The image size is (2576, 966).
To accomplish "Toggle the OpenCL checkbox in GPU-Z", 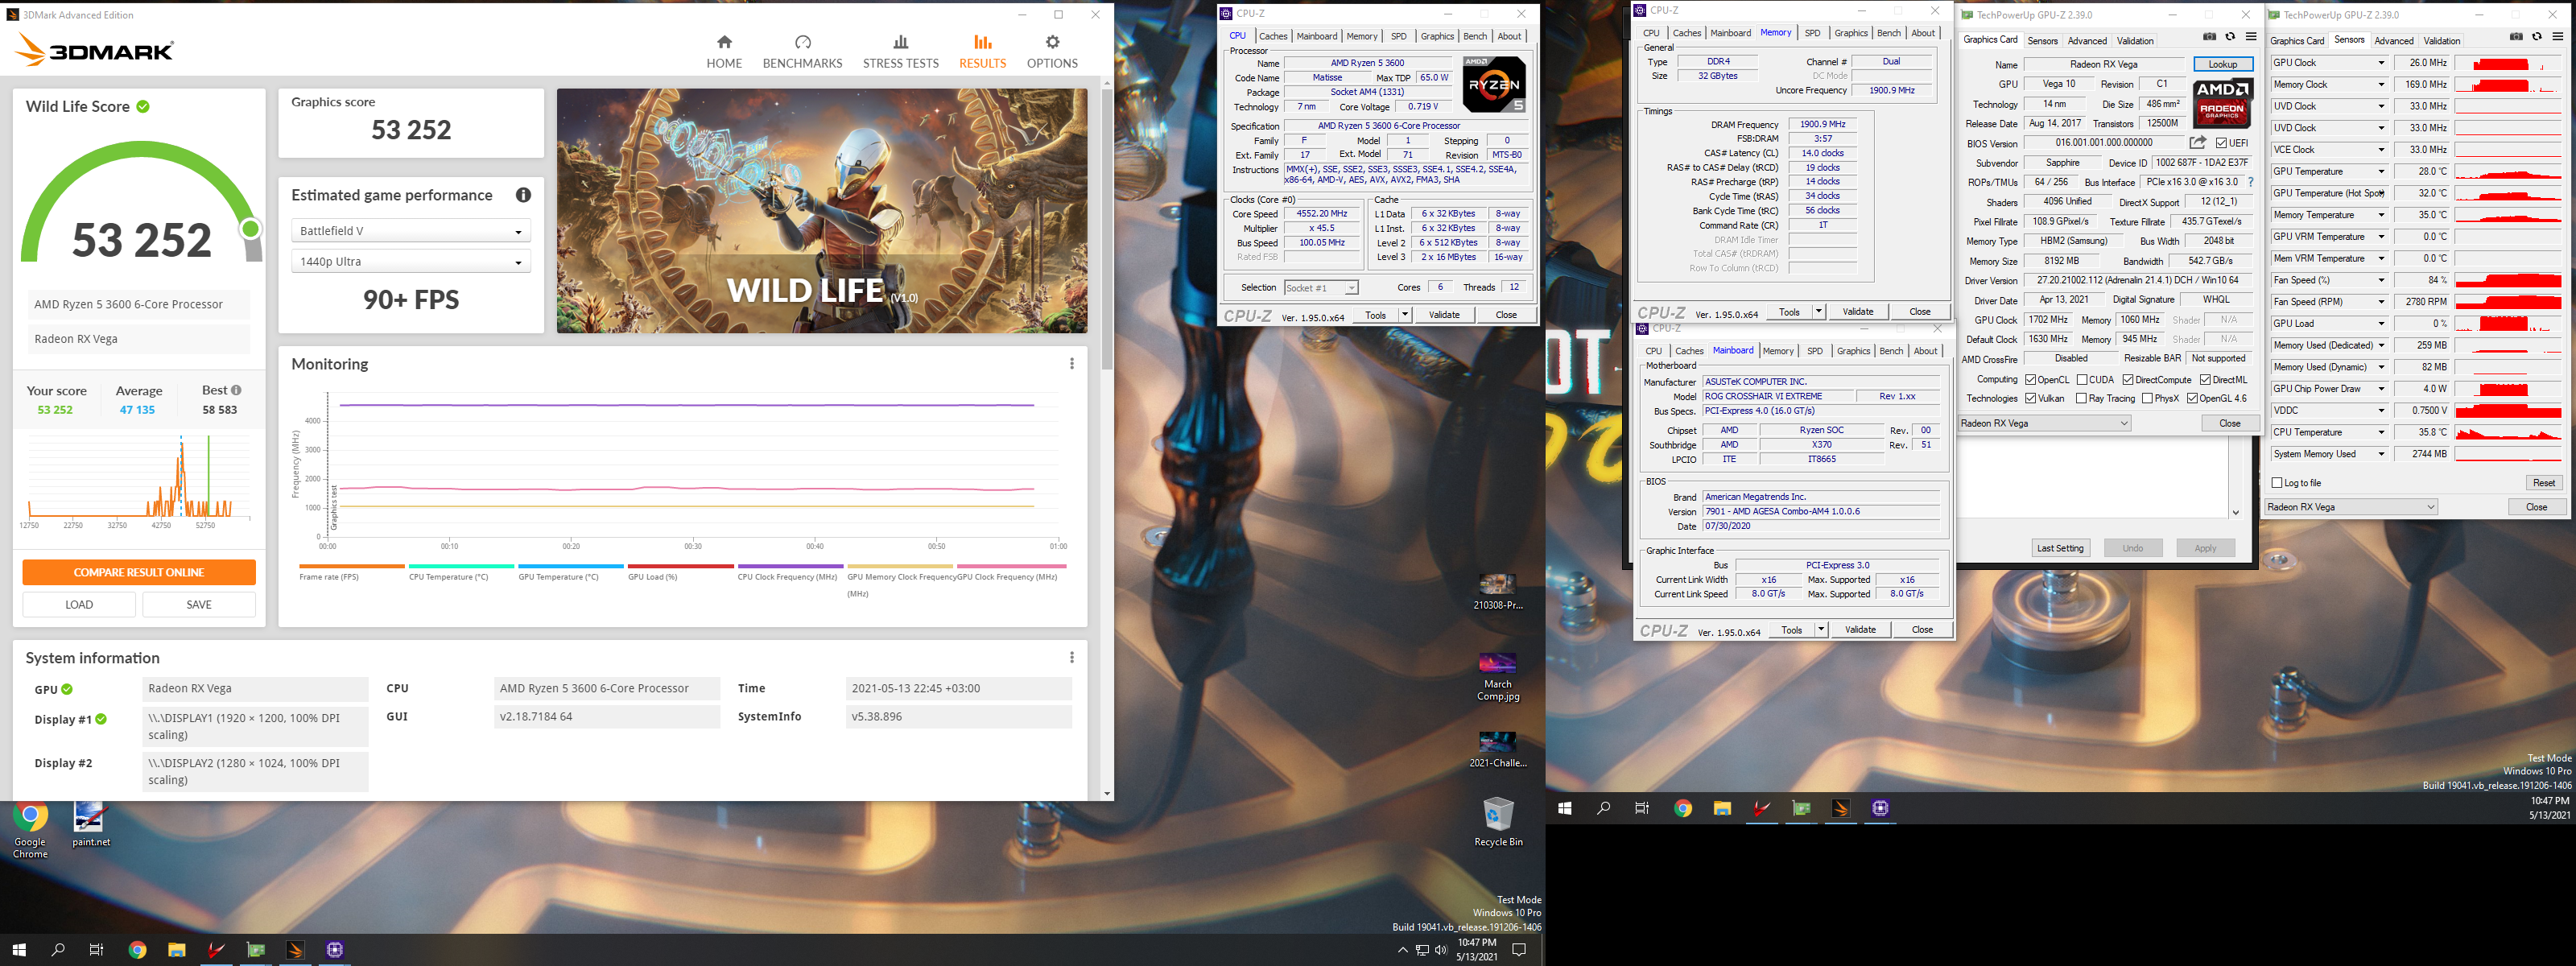I will click(2031, 380).
